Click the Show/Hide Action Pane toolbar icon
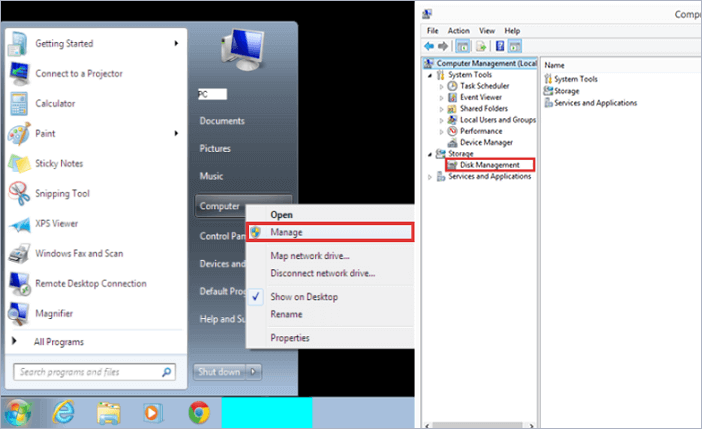Image resolution: width=702 pixels, height=429 pixels. [515, 46]
